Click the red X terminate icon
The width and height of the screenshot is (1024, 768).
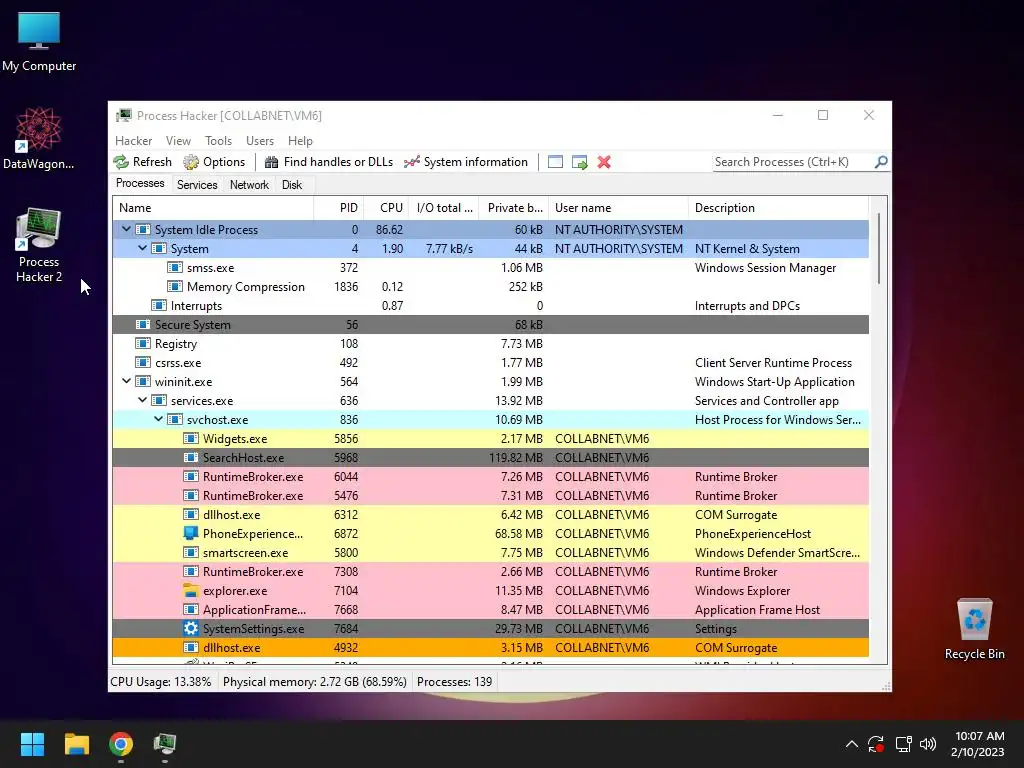pos(604,162)
